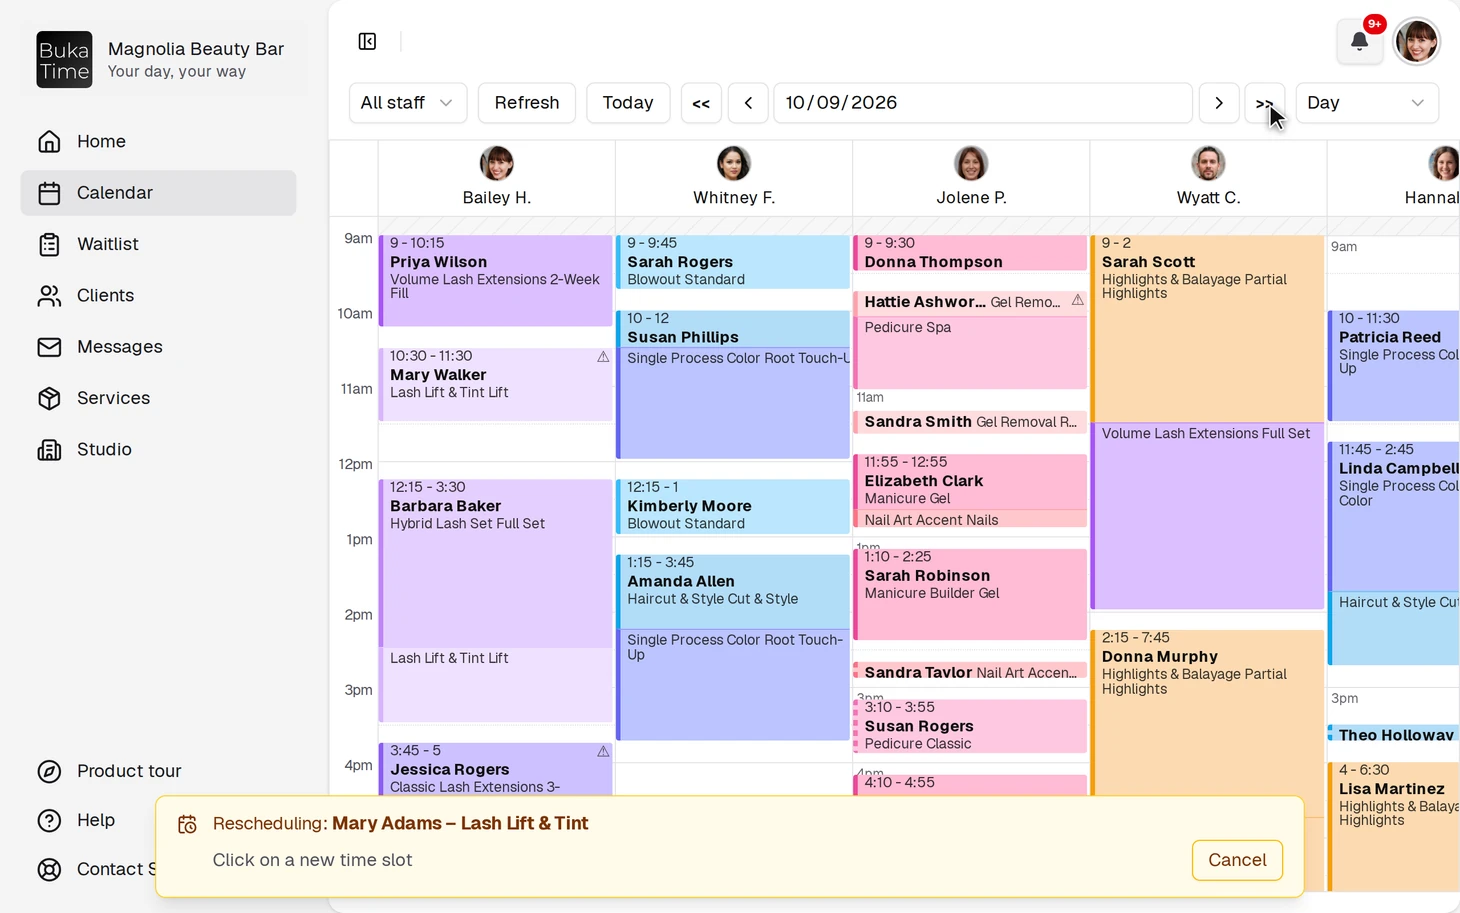This screenshot has height=913, width=1460.
Task: Open the Clients page
Action: (x=158, y=295)
